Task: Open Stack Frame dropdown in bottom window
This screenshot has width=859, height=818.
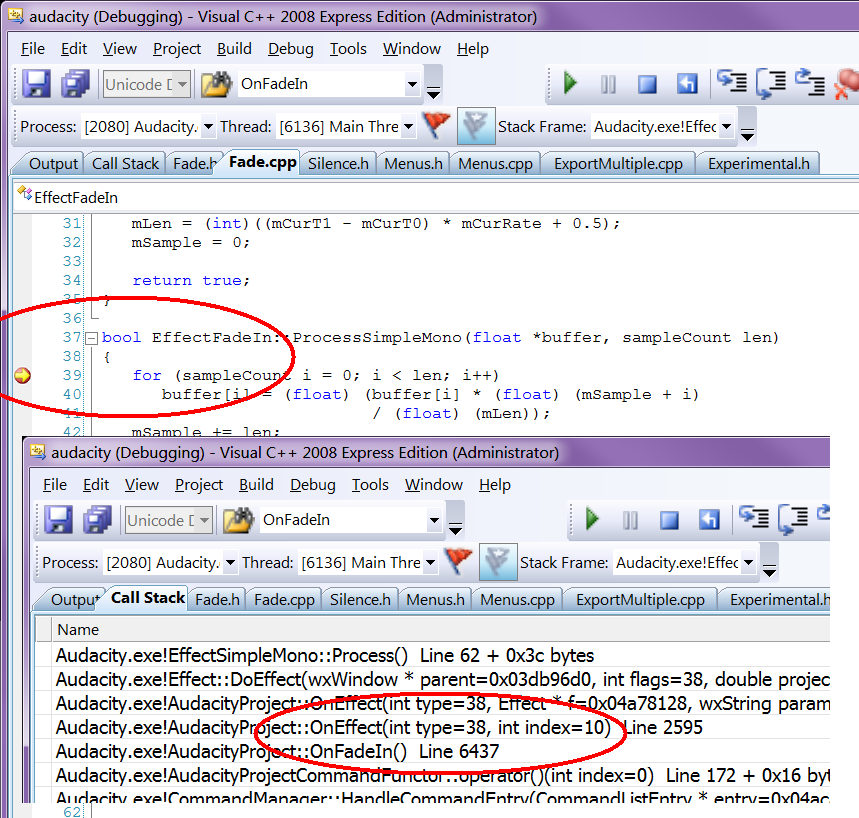Action: pyautogui.click(x=748, y=562)
